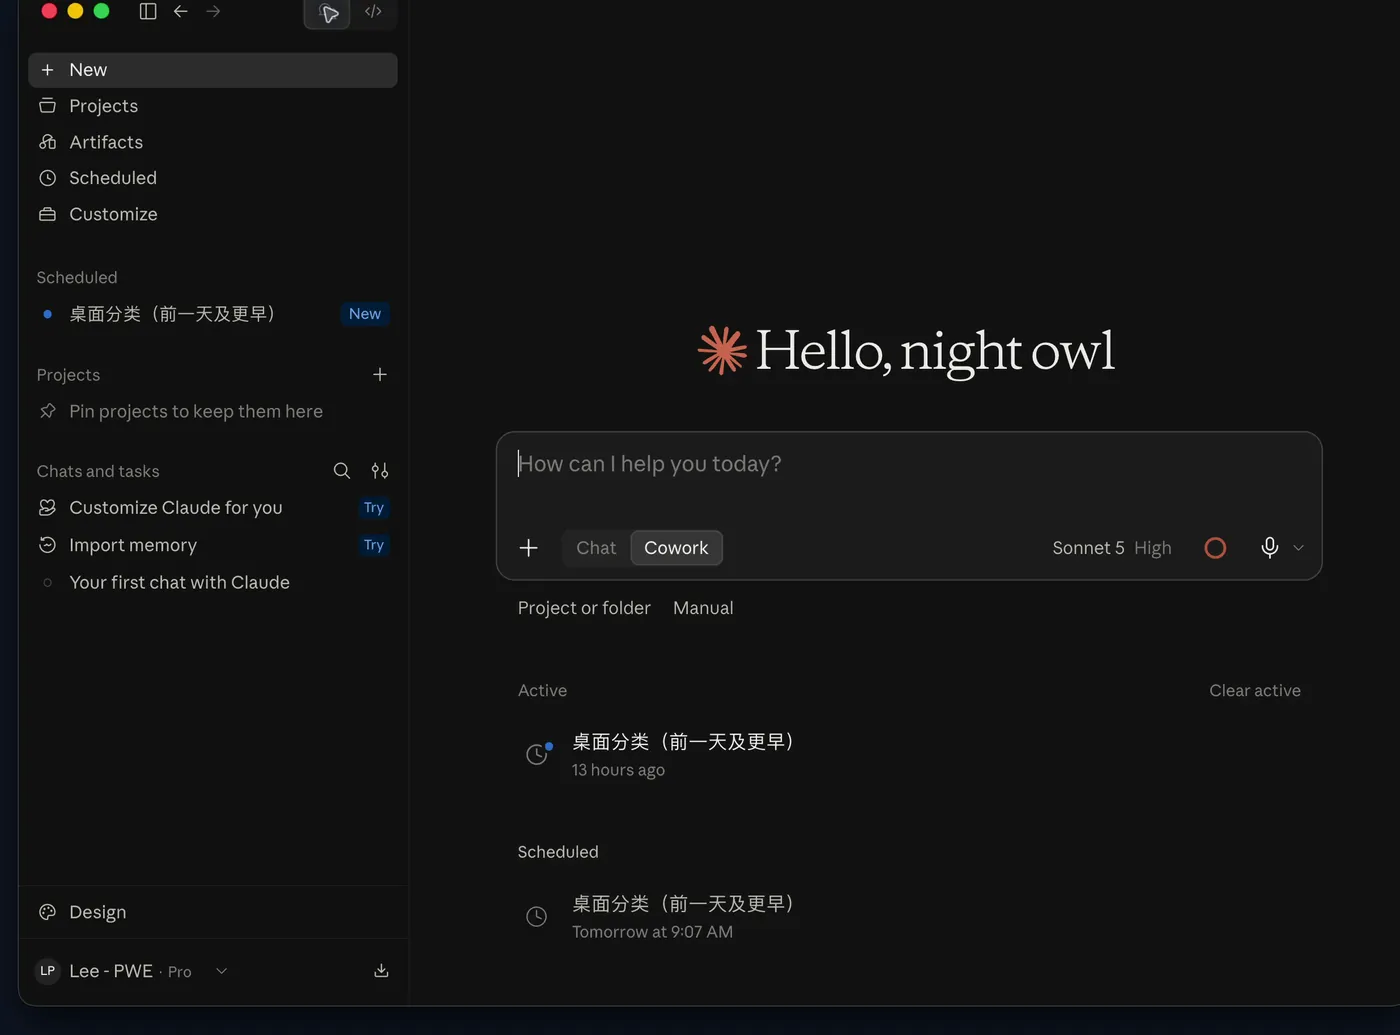1400x1035 pixels.
Task: Add a project with the plus icon
Action: [380, 375]
